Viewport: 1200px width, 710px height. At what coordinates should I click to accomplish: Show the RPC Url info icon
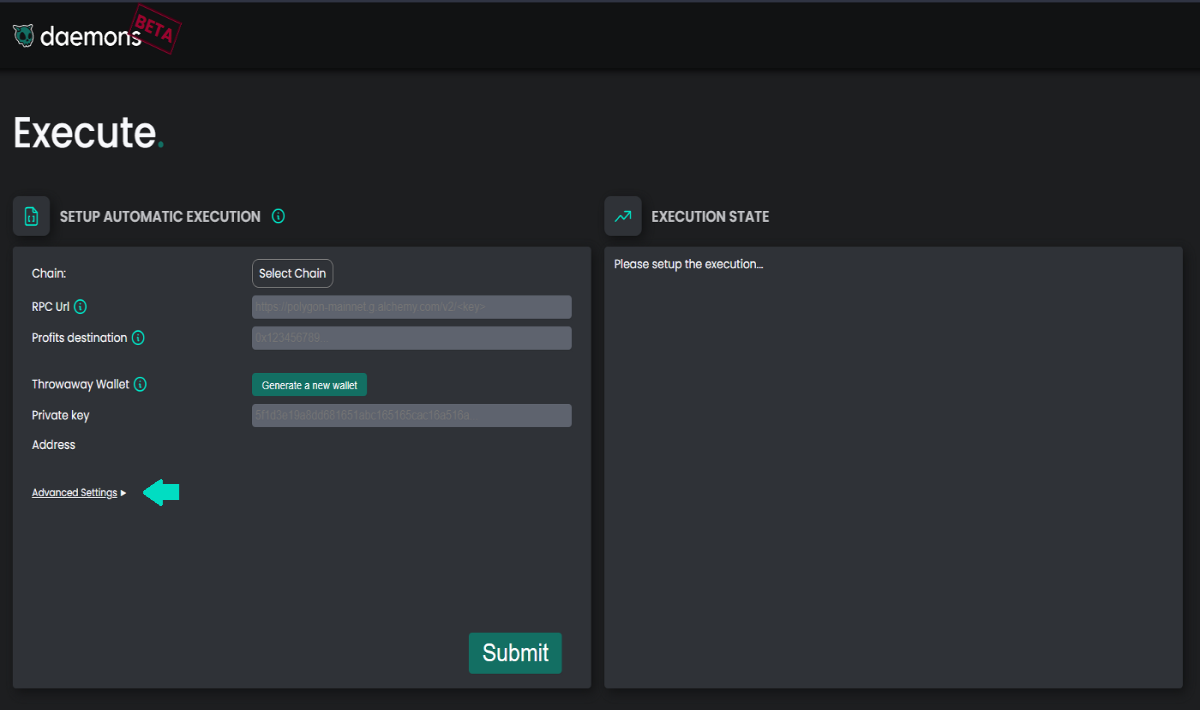pos(80,307)
